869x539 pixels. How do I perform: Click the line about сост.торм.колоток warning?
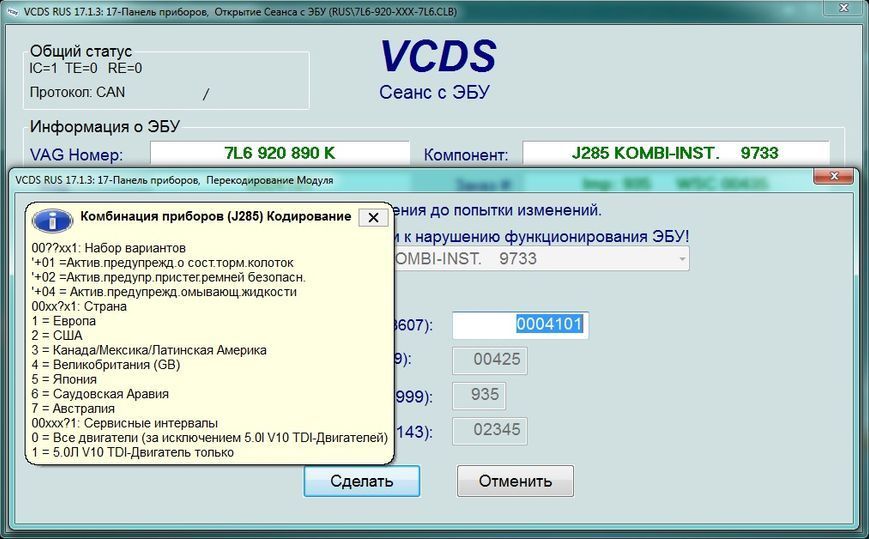pyautogui.click(x=162, y=263)
